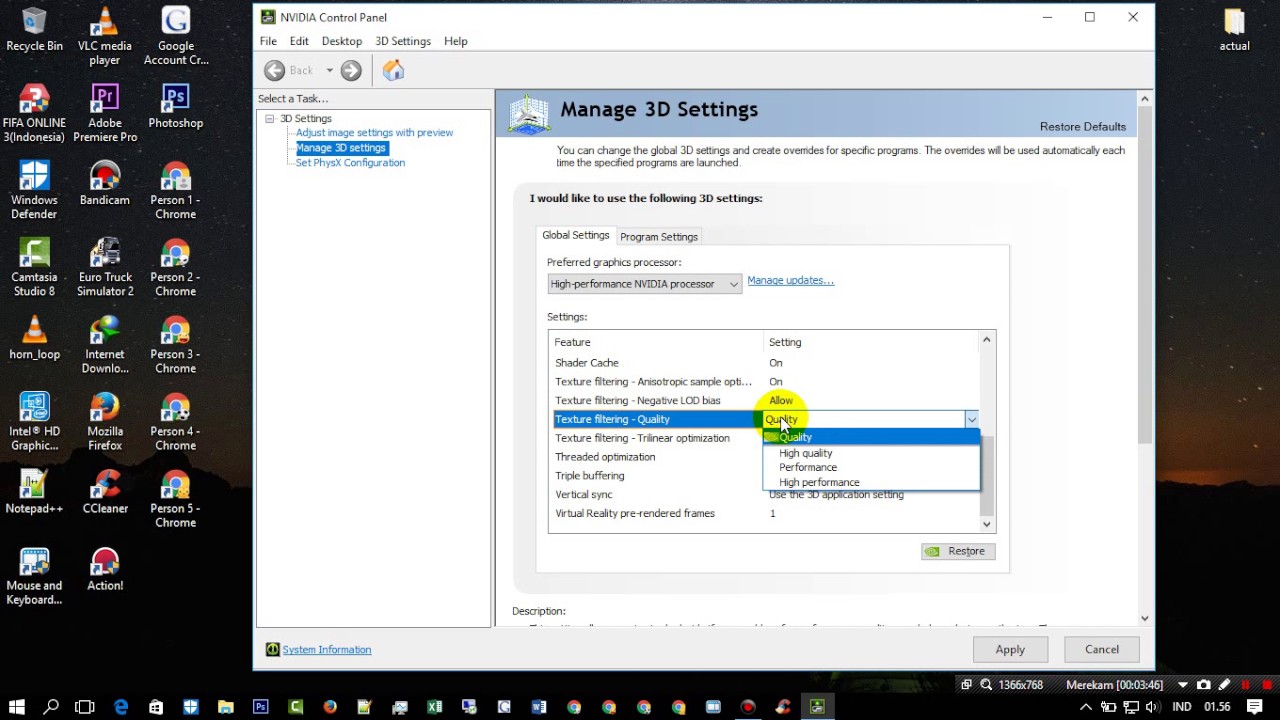Choose High quality from dropdown list
Screen dimensions: 1280x720
[806, 453]
